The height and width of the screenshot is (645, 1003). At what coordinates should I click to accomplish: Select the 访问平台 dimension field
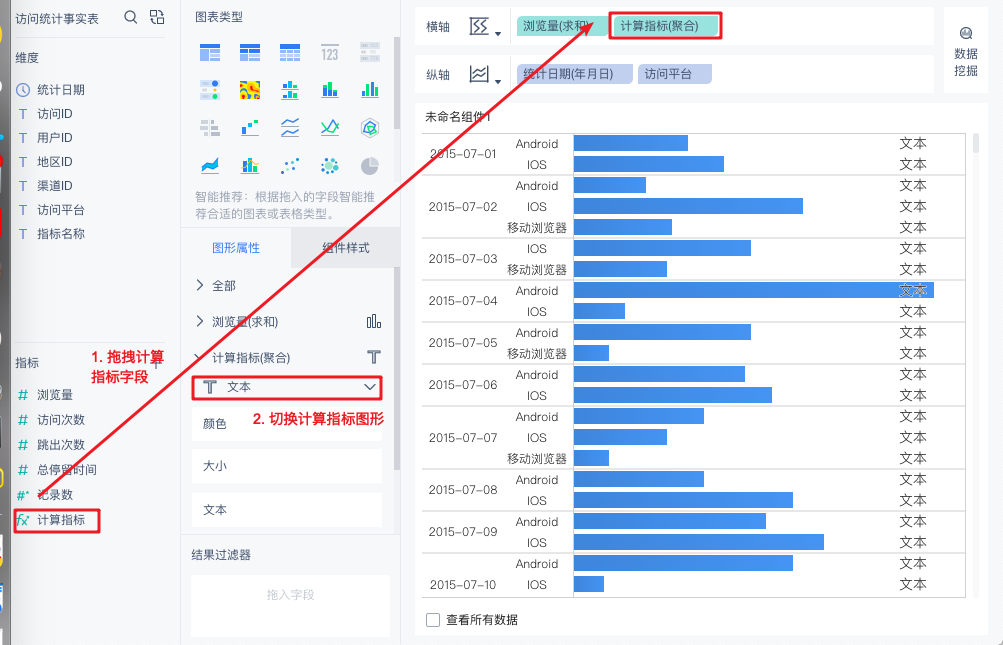click(61, 210)
